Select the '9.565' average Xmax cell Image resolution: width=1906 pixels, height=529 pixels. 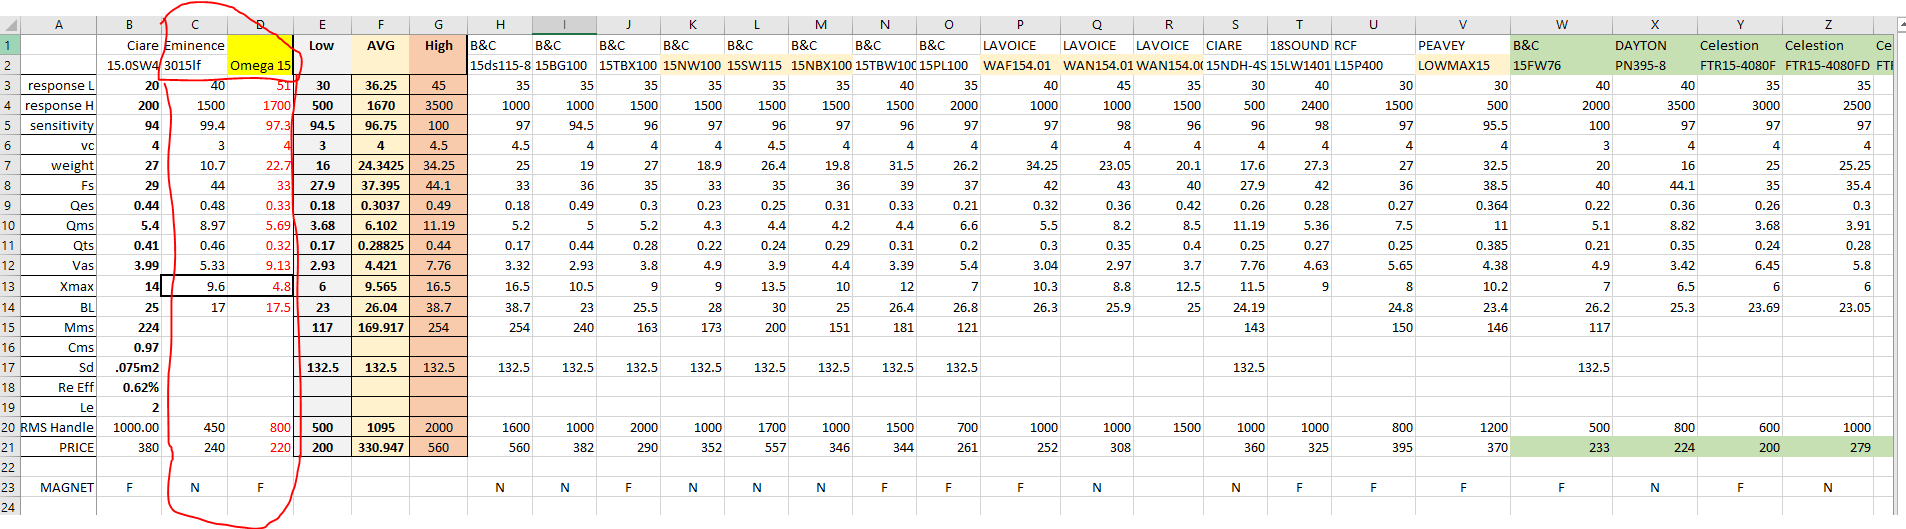tap(380, 286)
